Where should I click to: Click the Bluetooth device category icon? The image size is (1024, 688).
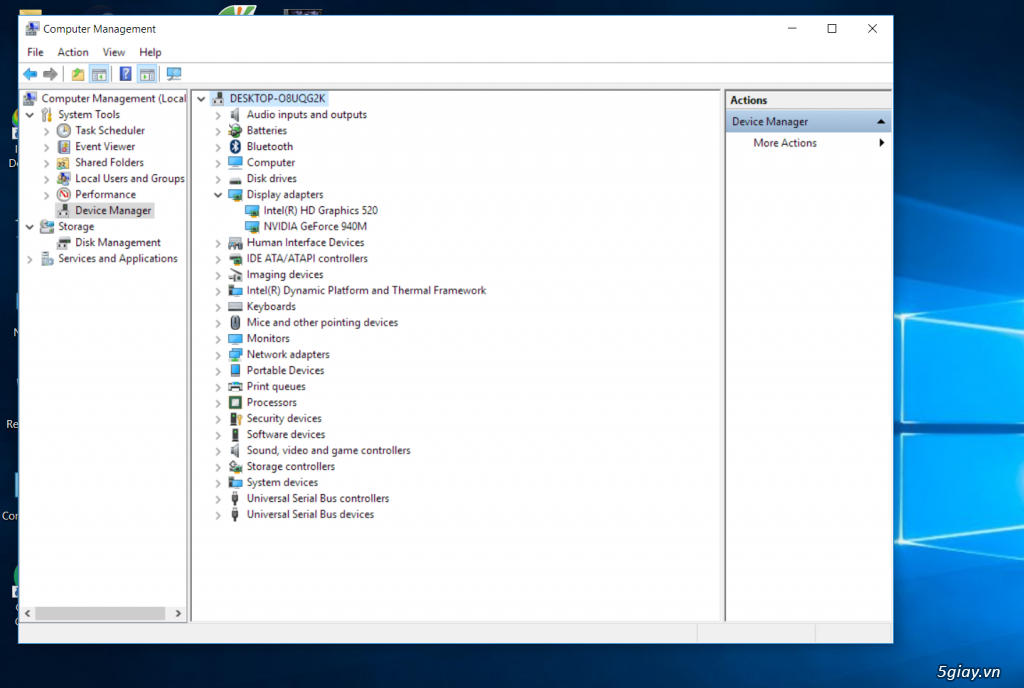235,147
